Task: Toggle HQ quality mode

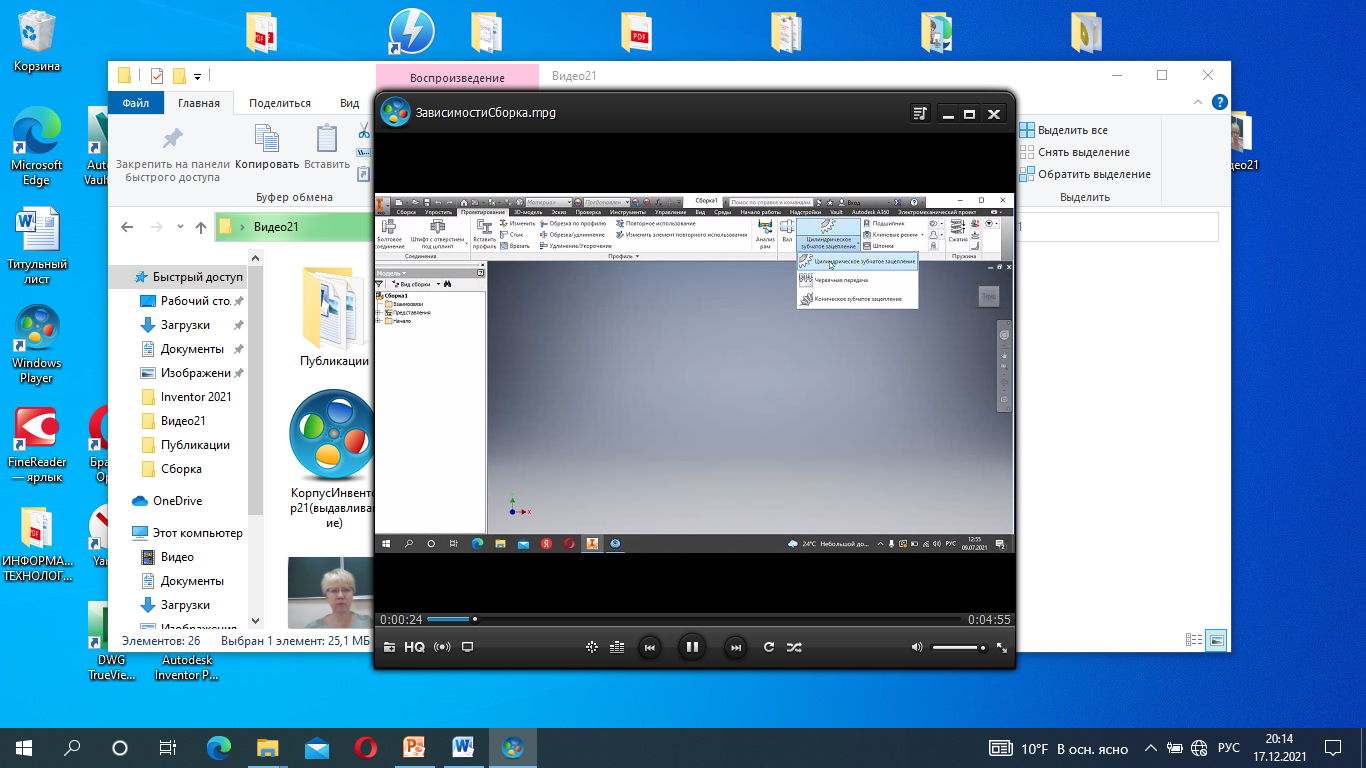Action: point(414,647)
